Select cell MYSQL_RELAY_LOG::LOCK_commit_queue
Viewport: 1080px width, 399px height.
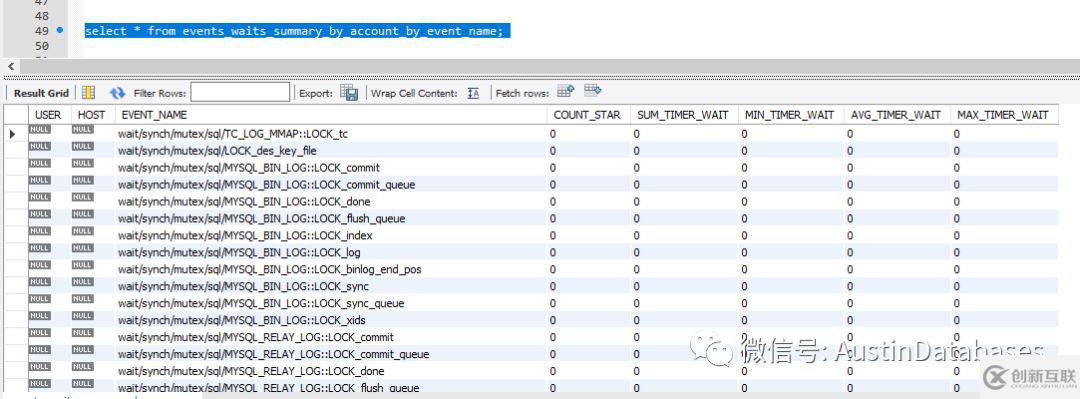tap(273, 354)
